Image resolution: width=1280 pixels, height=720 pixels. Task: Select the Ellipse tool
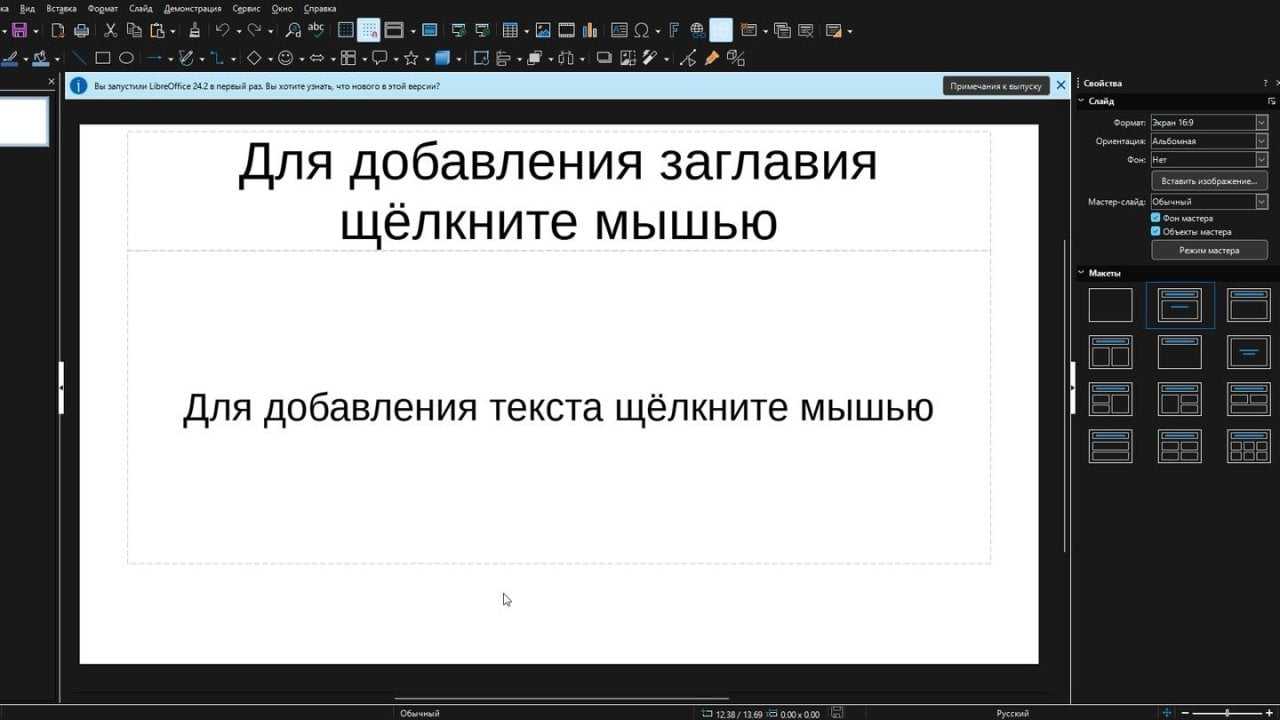127,58
